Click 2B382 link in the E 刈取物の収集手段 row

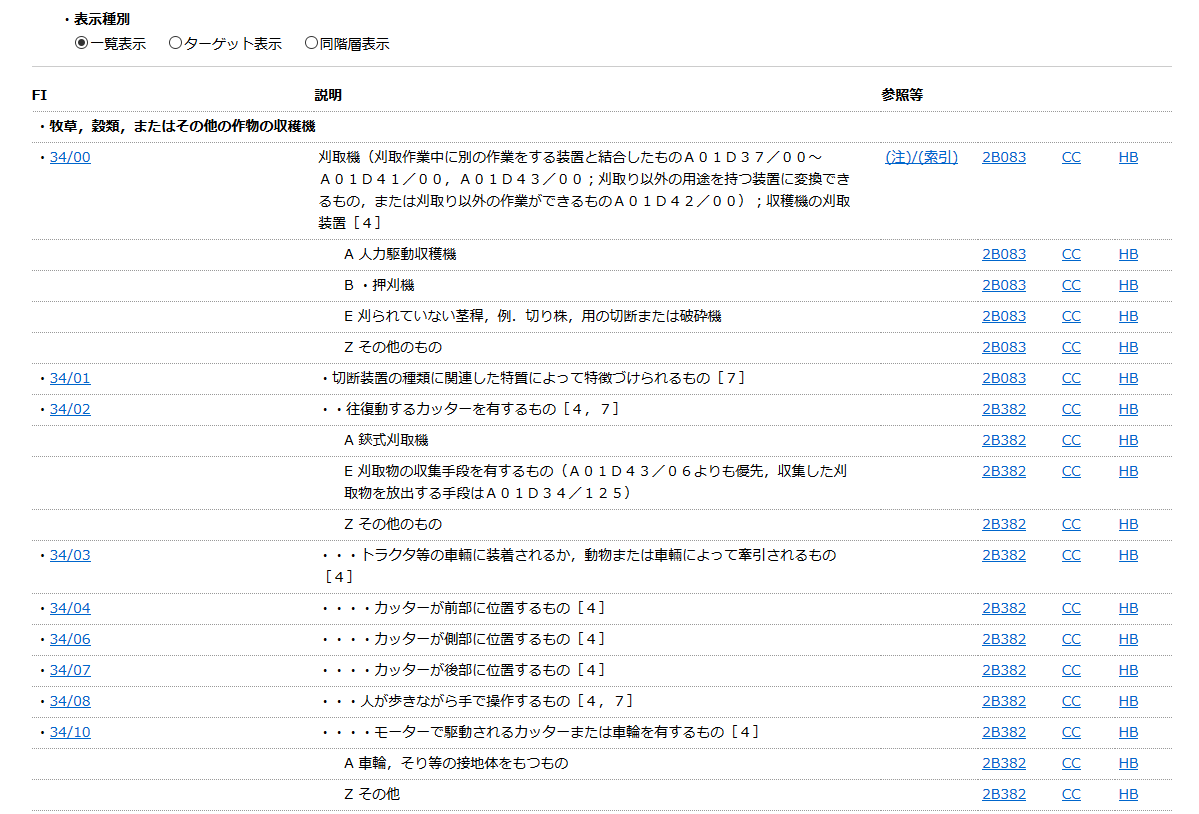tap(1004, 471)
